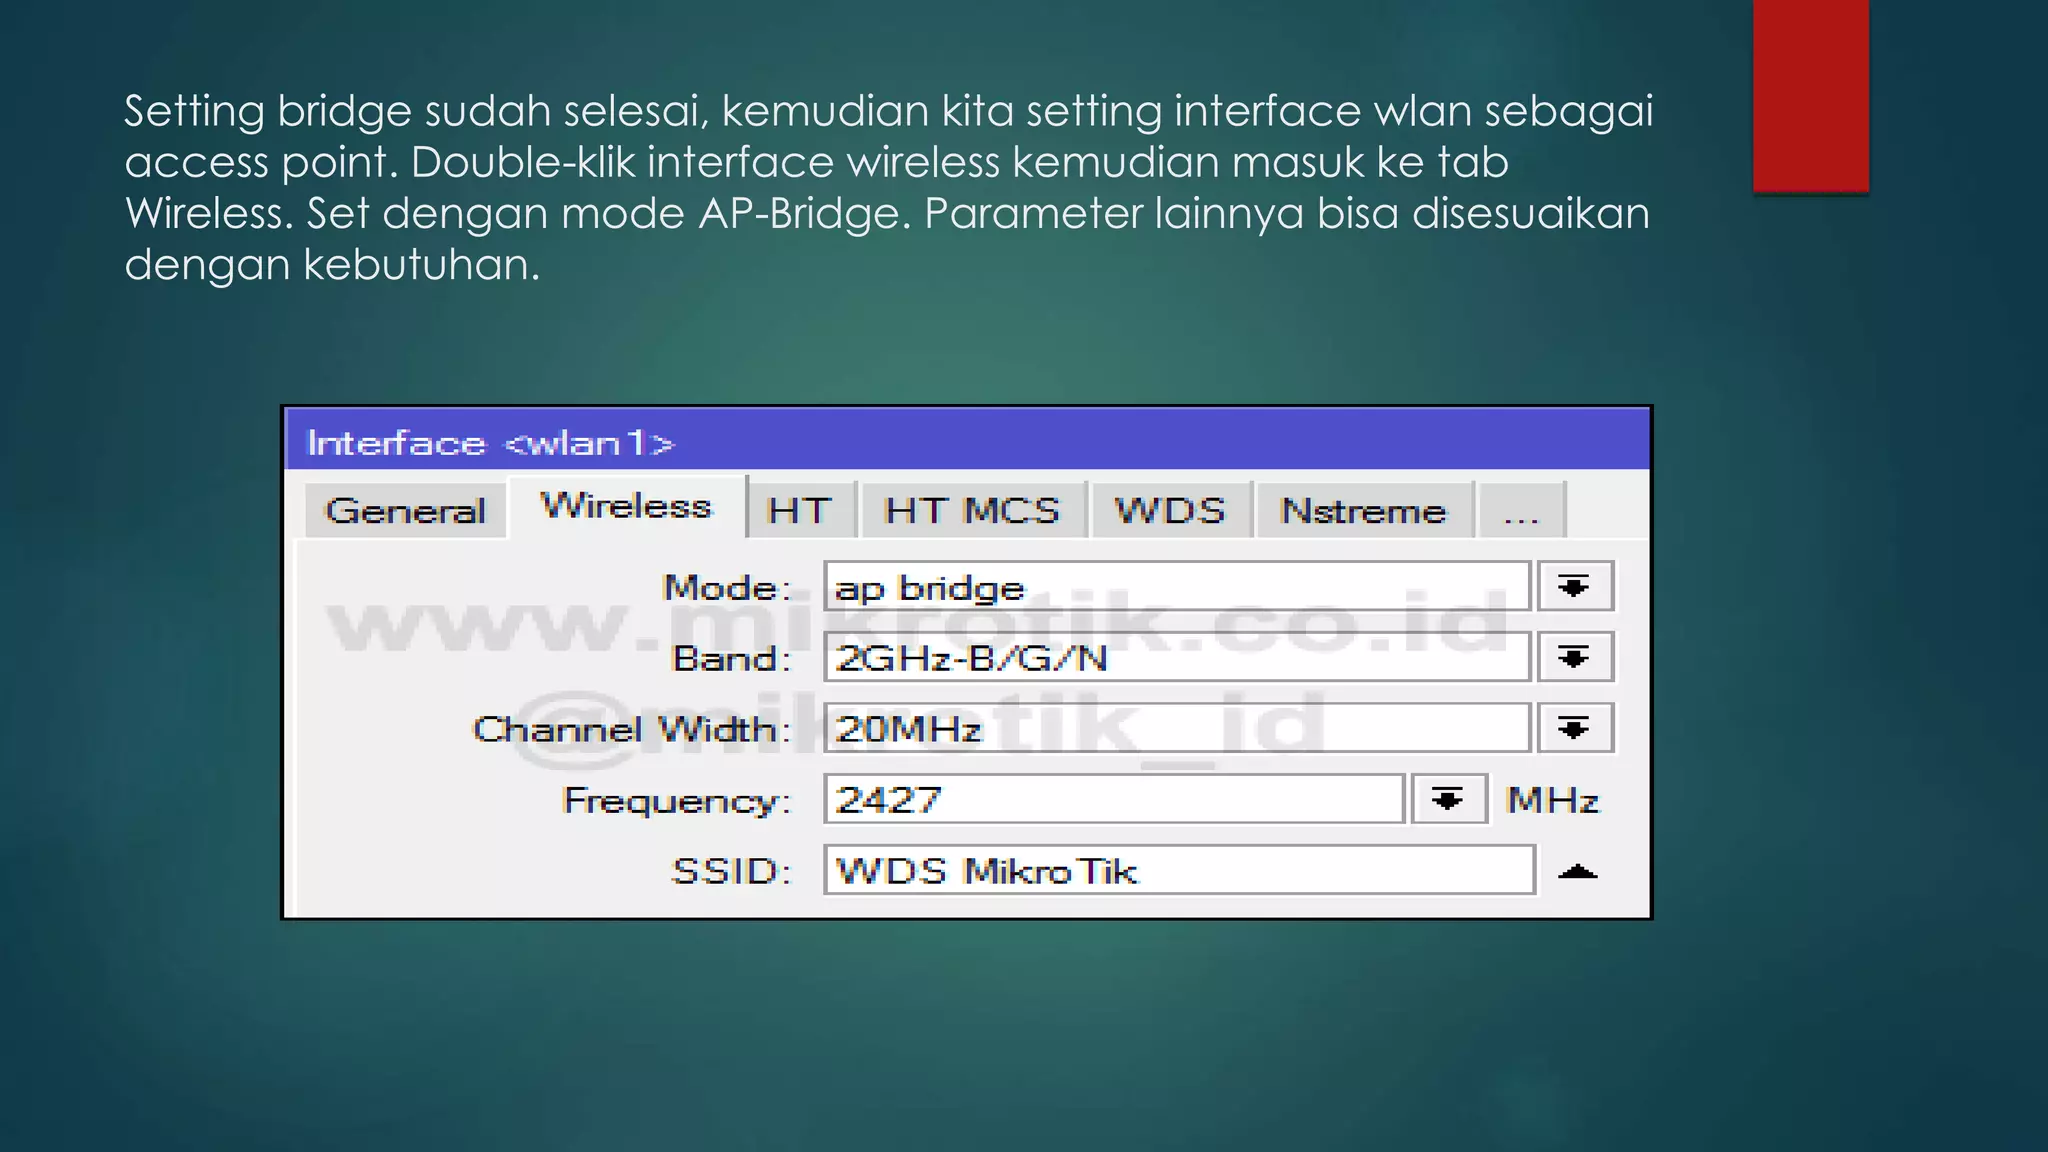Click the Band field showing 2GHz-B/G/N
This screenshot has width=2048, height=1152.
[1177, 657]
